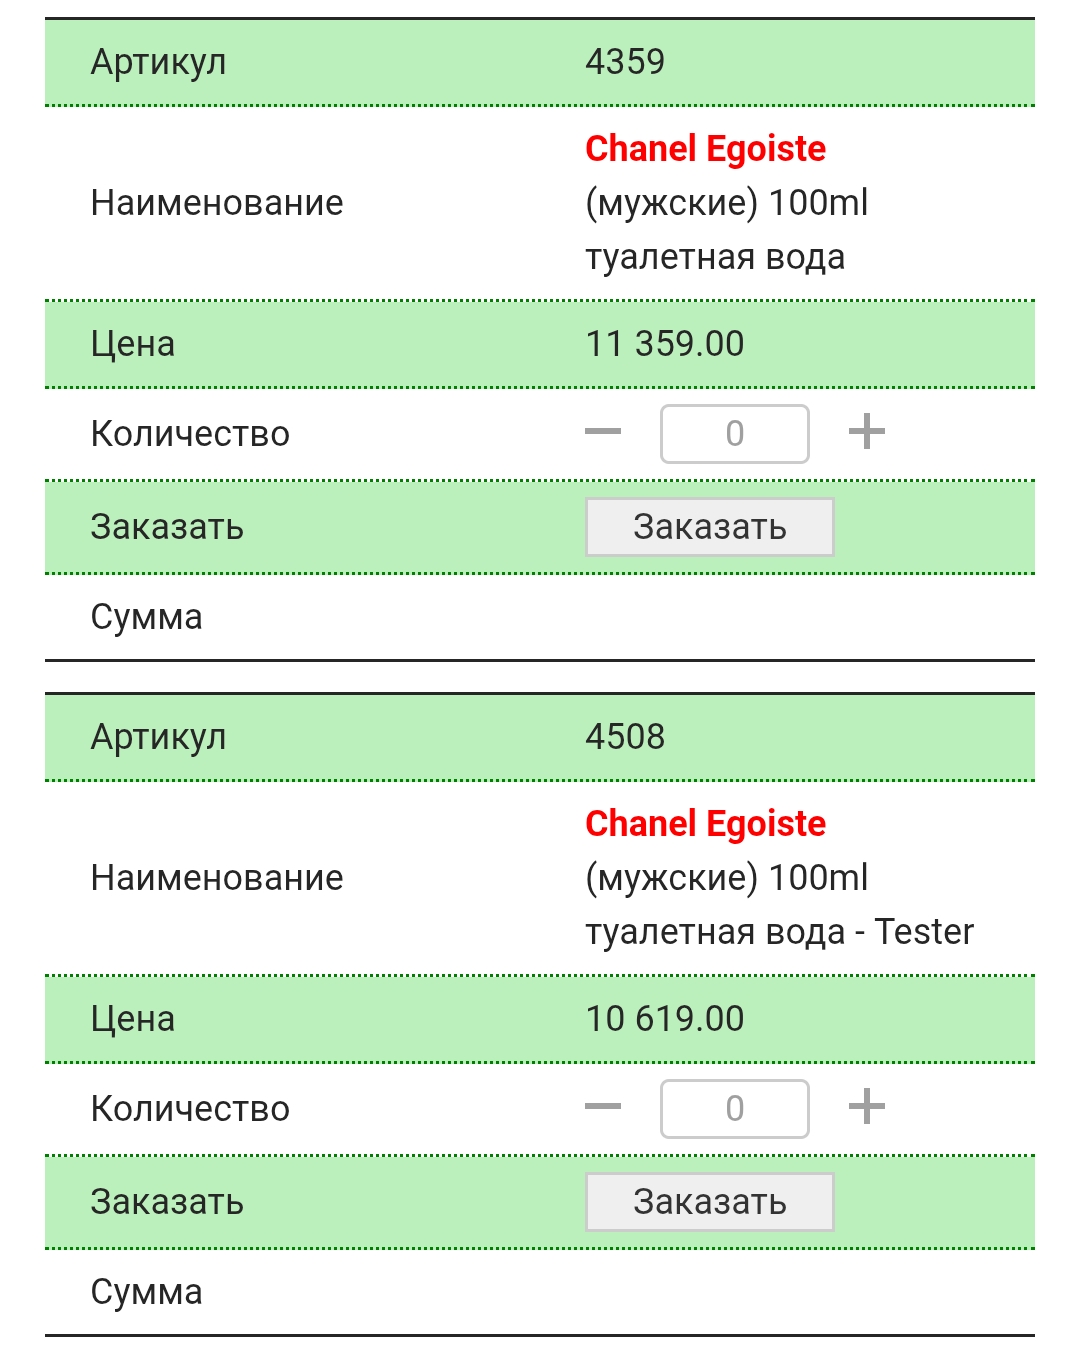Decrease quantity for the Tester product
The height and width of the screenshot is (1366, 1079).
[603, 1107]
